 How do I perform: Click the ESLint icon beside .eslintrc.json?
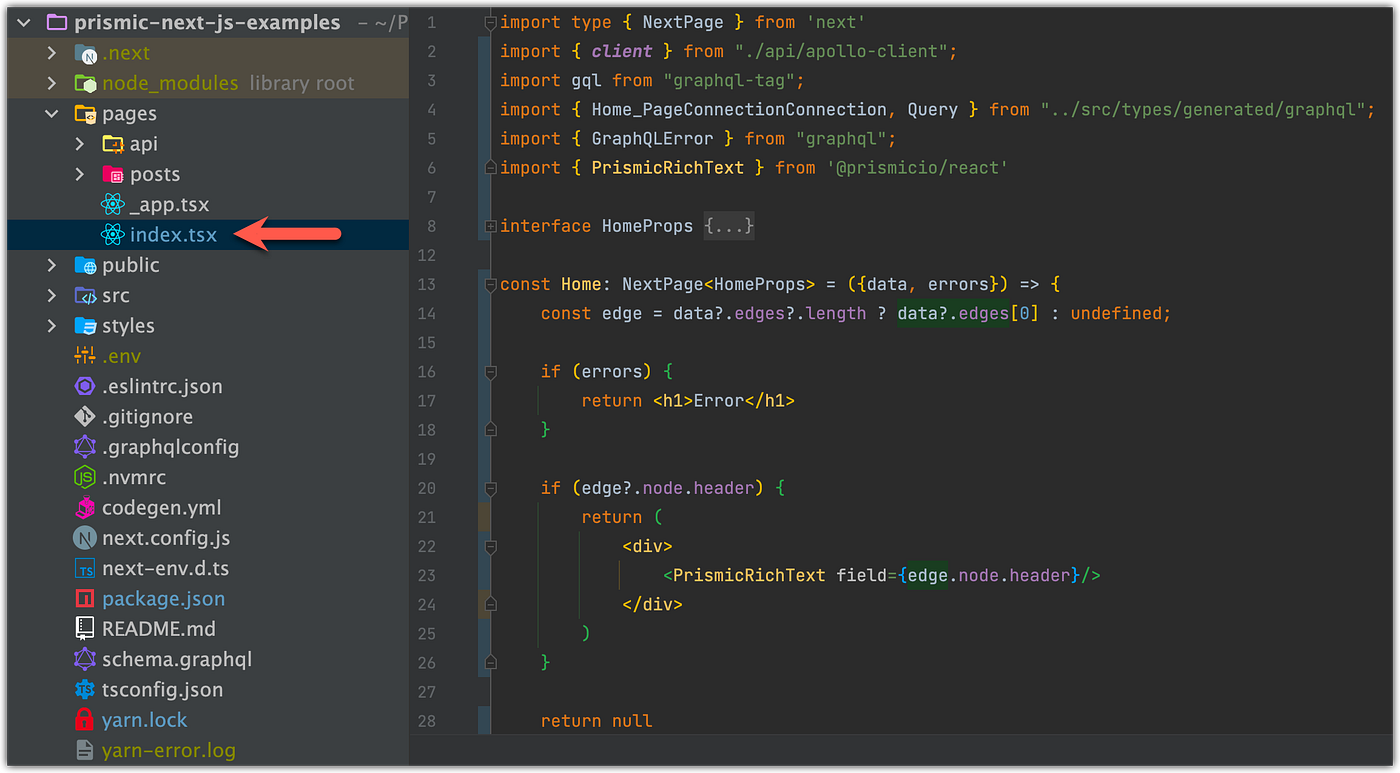click(83, 386)
